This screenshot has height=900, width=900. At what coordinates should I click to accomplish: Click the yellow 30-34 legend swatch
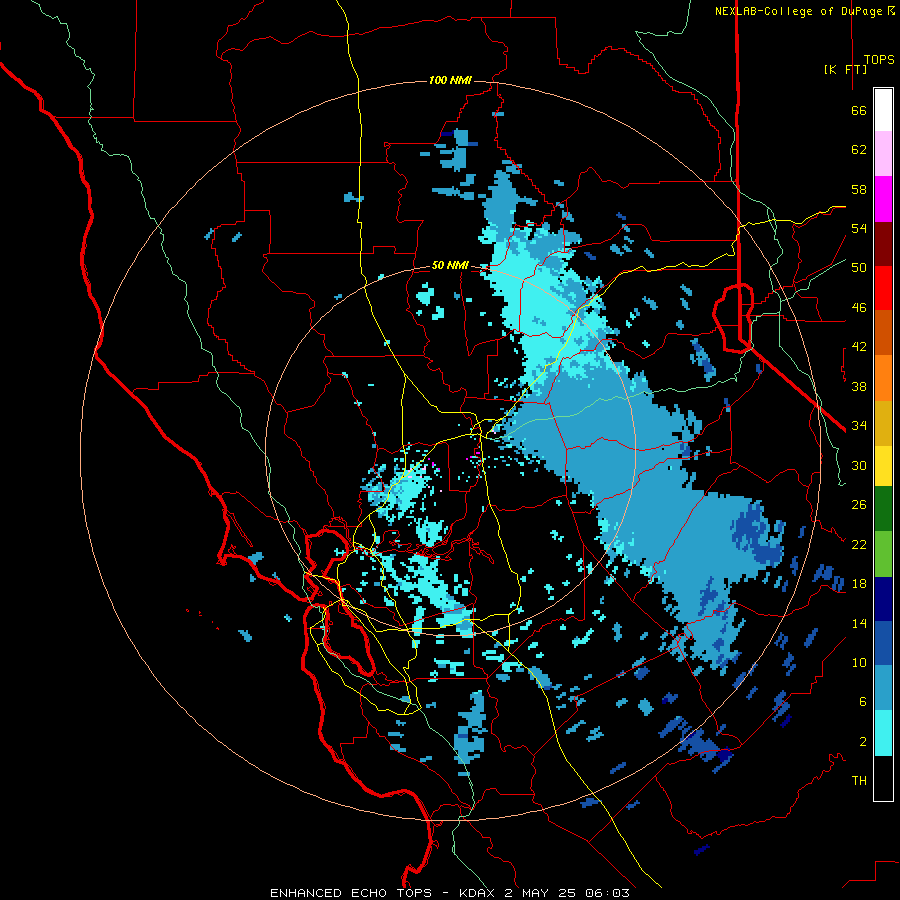883,465
